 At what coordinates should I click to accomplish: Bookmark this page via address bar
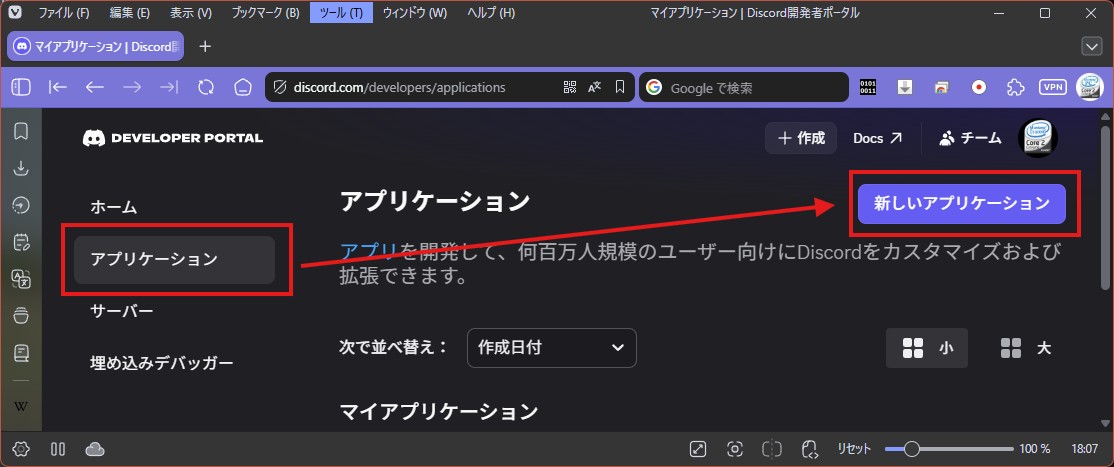[620, 87]
